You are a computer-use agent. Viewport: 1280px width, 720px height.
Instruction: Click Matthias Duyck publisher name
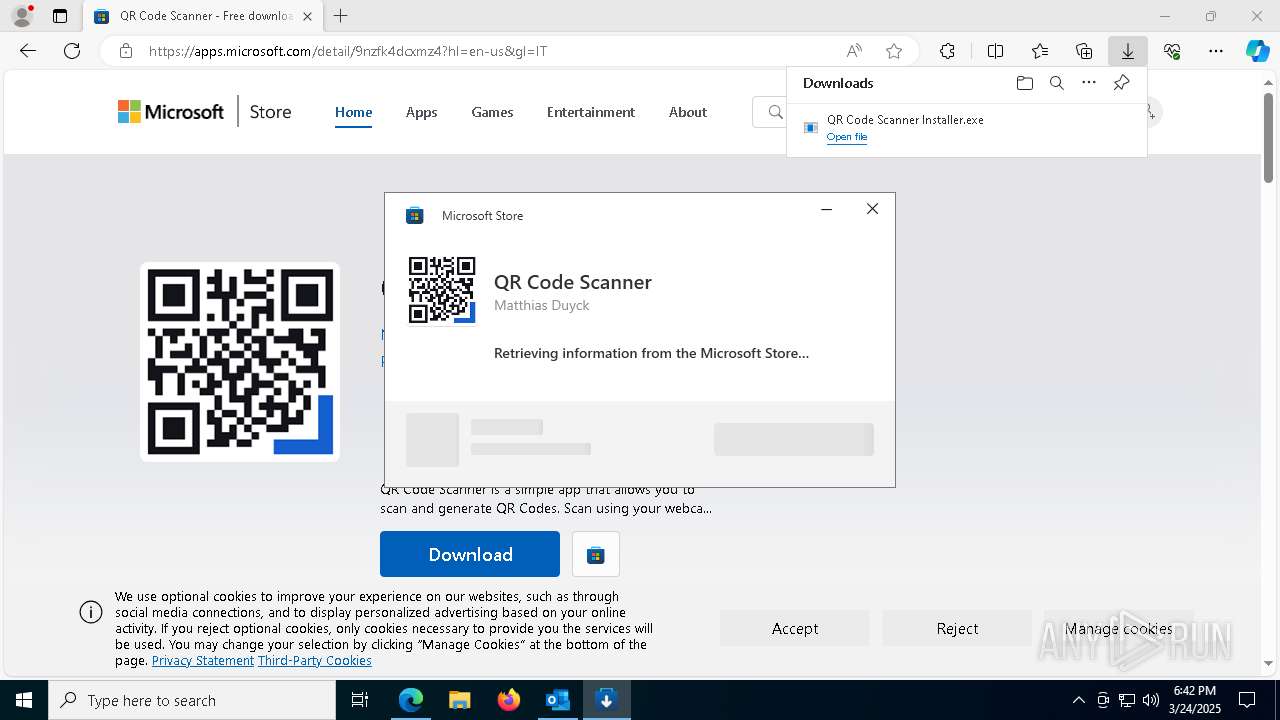coord(542,305)
